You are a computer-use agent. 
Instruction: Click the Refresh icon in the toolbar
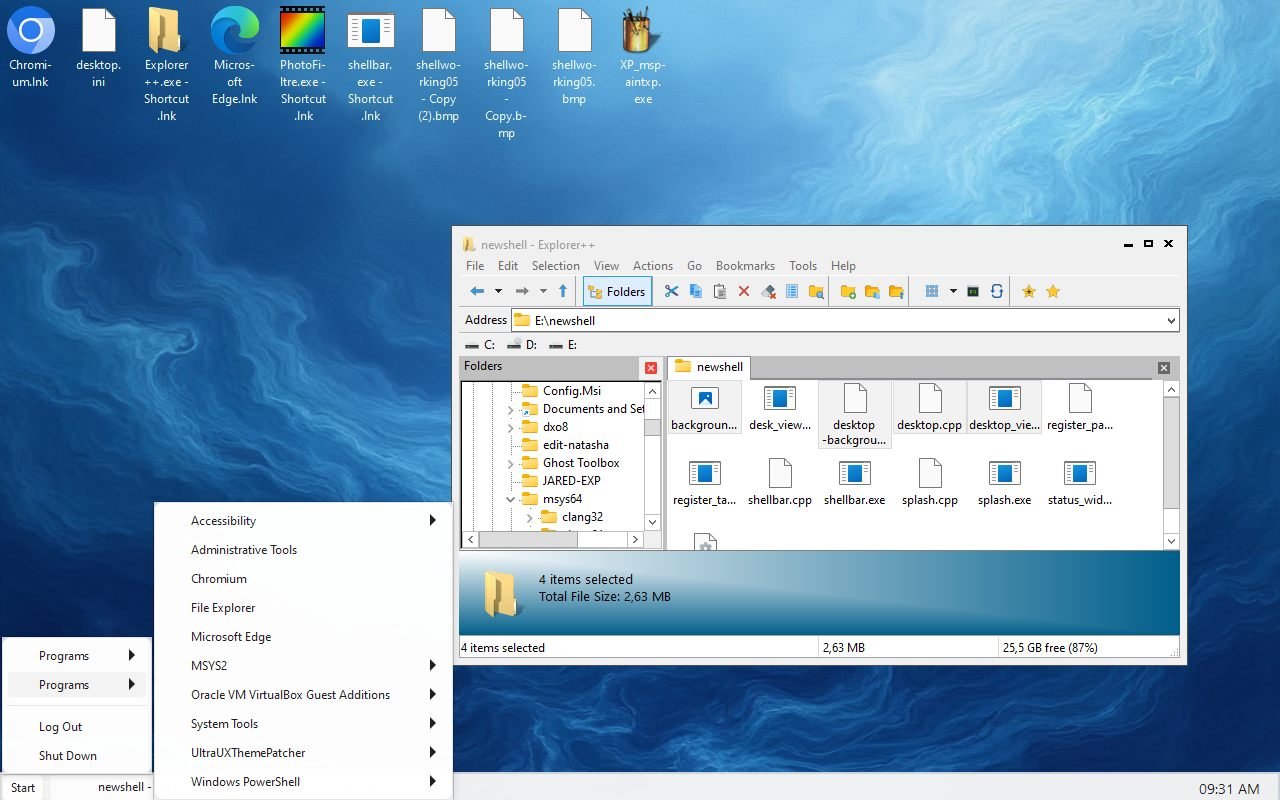point(997,291)
